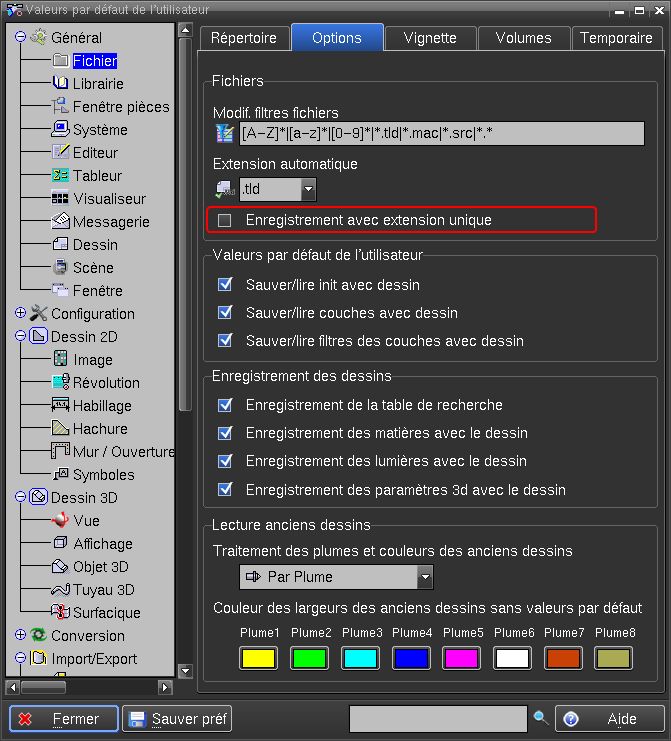Click the magnifier search icon
Screen dimensions: 671x741
[541, 718]
